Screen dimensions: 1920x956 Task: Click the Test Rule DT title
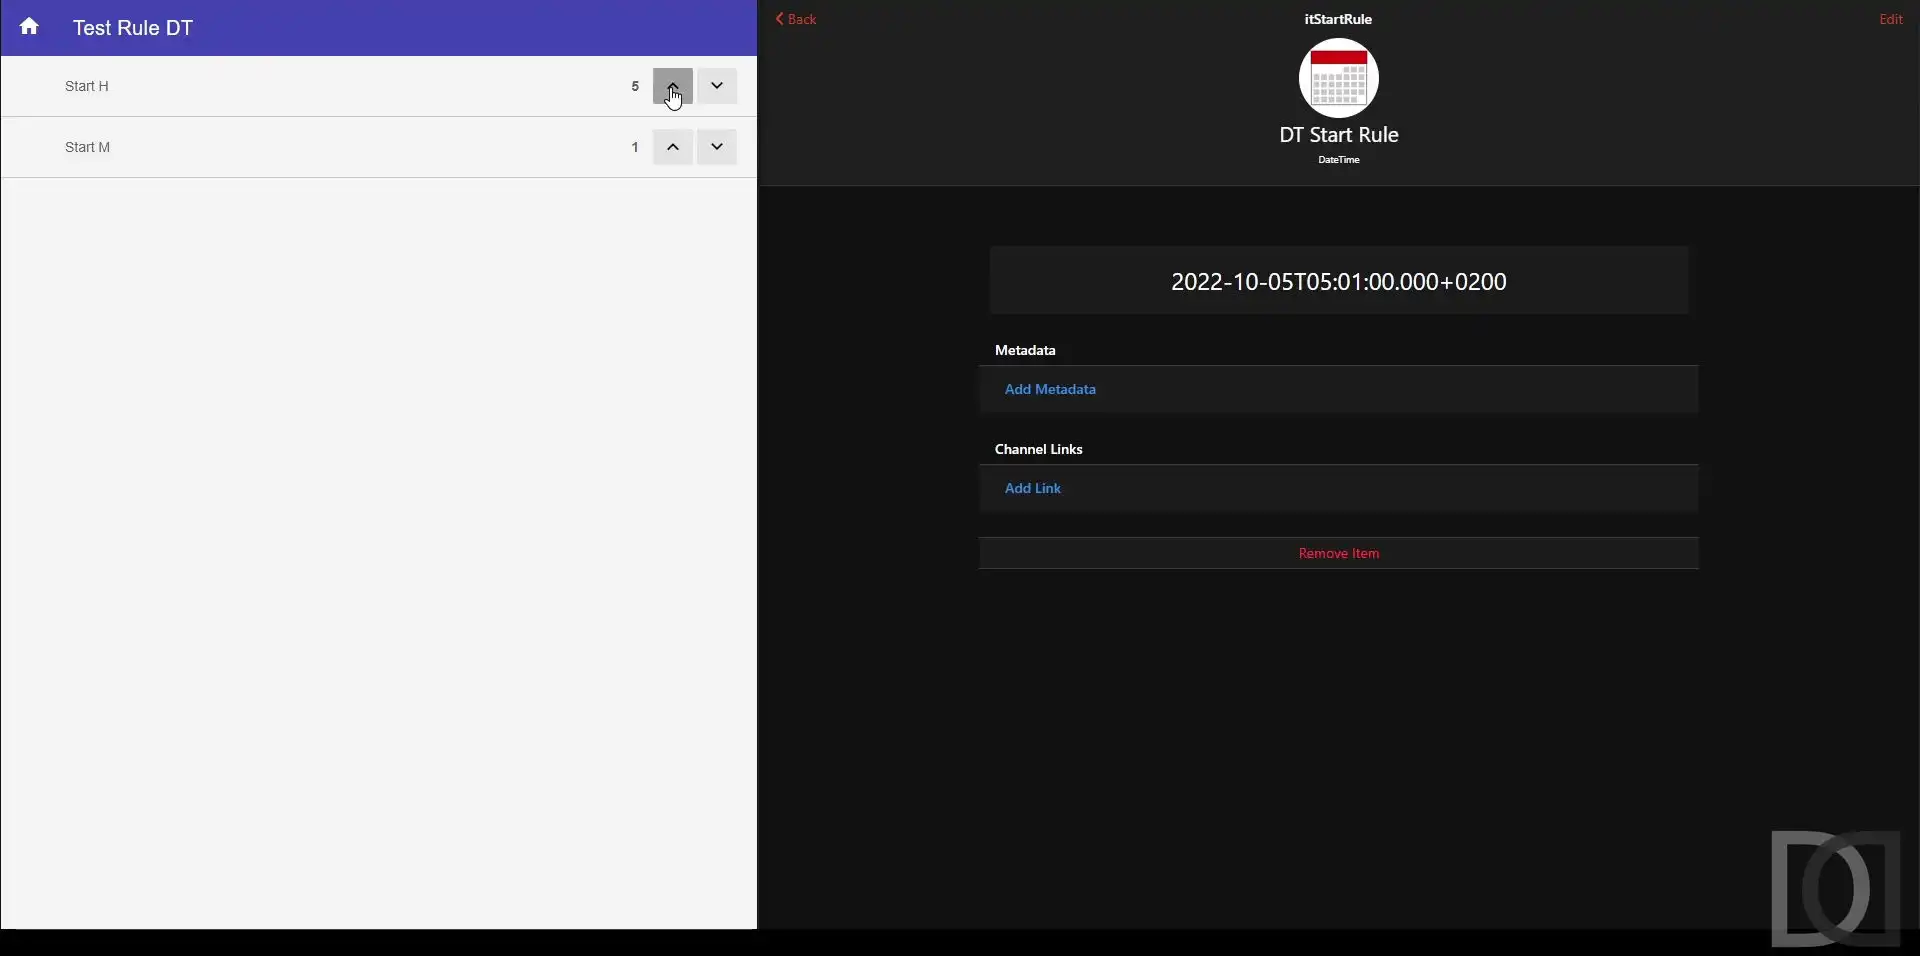[133, 28]
